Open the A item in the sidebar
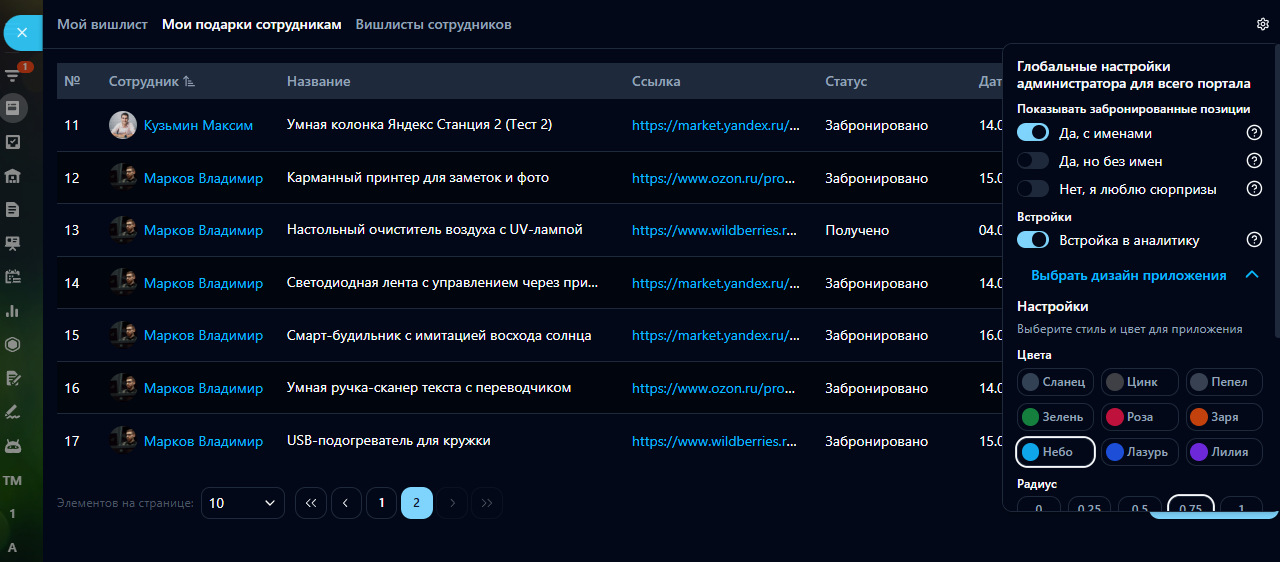 point(13,547)
